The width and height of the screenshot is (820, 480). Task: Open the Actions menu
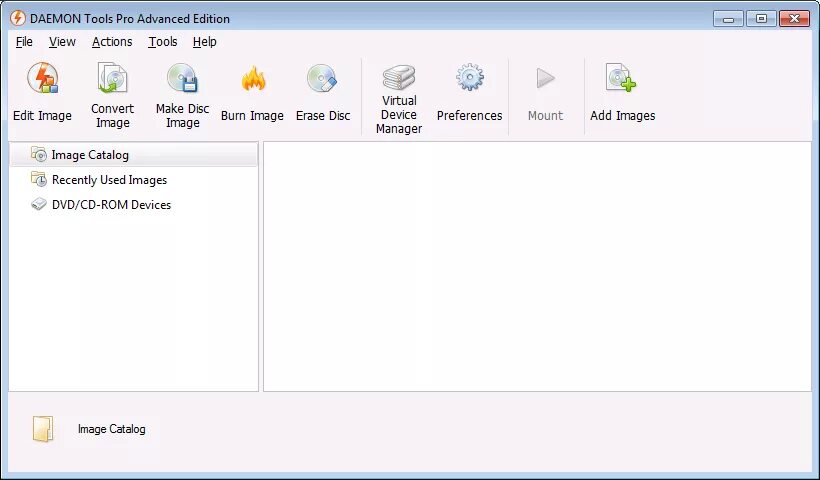pyautogui.click(x=112, y=42)
